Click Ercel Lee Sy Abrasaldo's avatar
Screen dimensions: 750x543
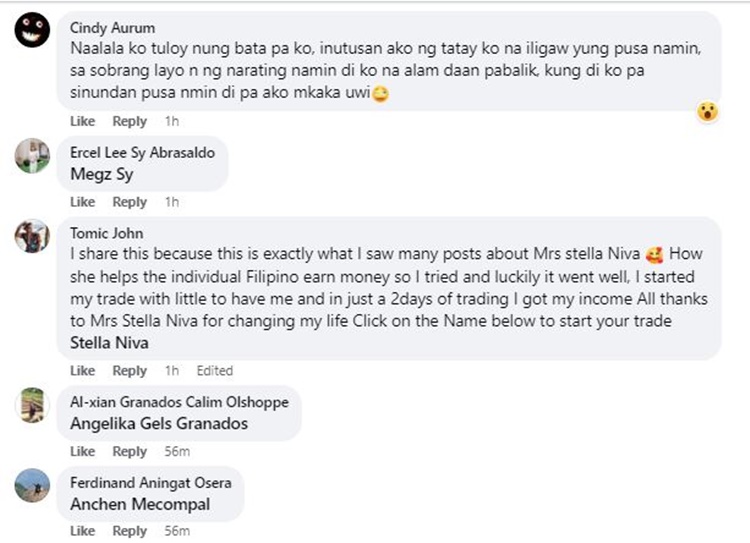pyautogui.click(x=33, y=155)
